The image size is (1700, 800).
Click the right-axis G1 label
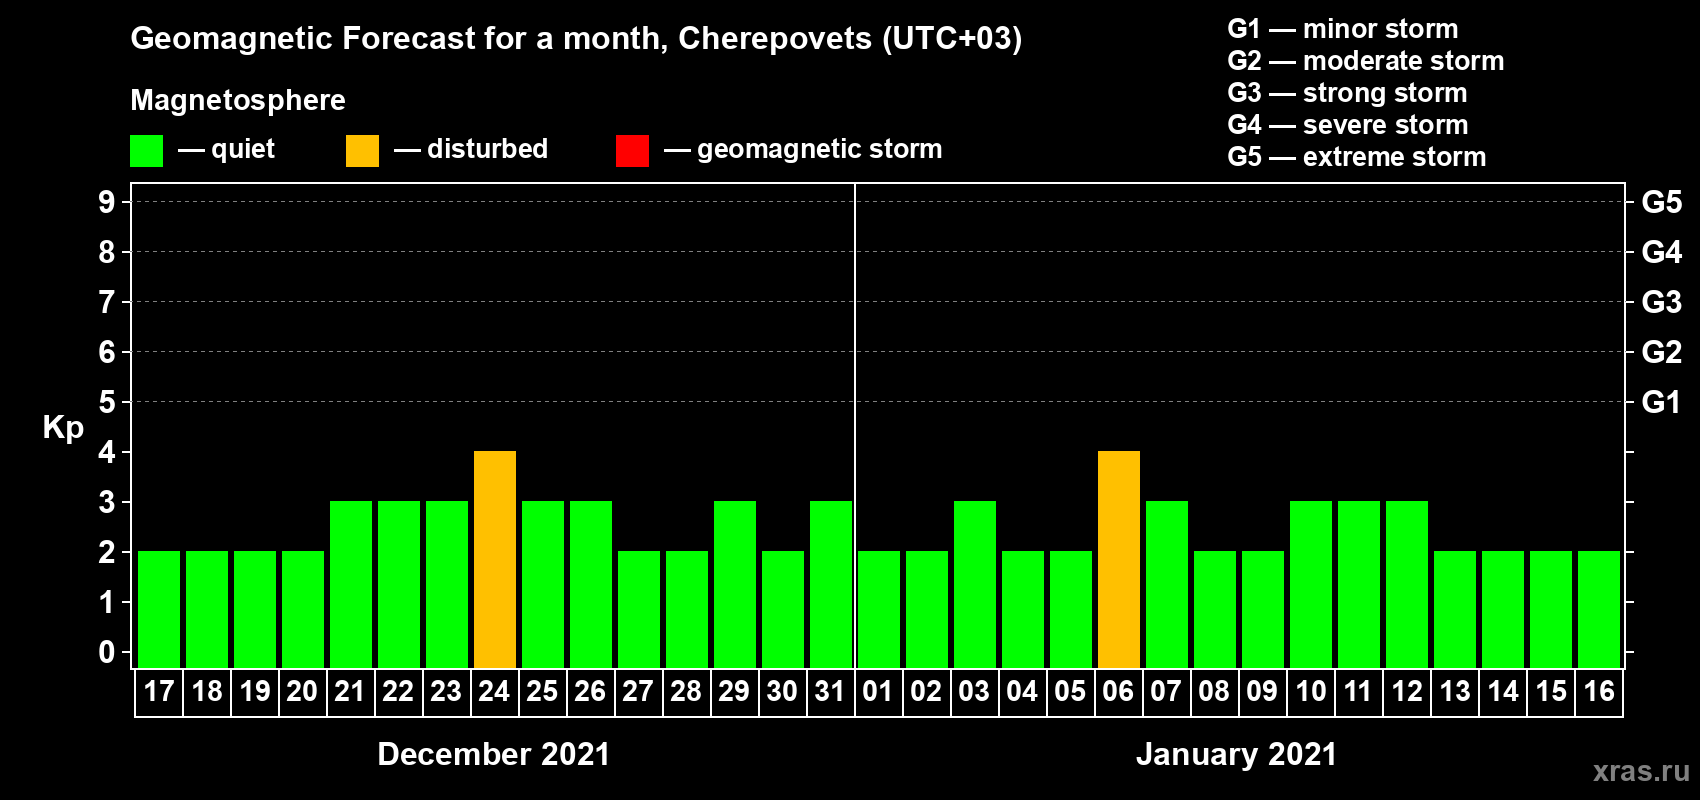1661,402
